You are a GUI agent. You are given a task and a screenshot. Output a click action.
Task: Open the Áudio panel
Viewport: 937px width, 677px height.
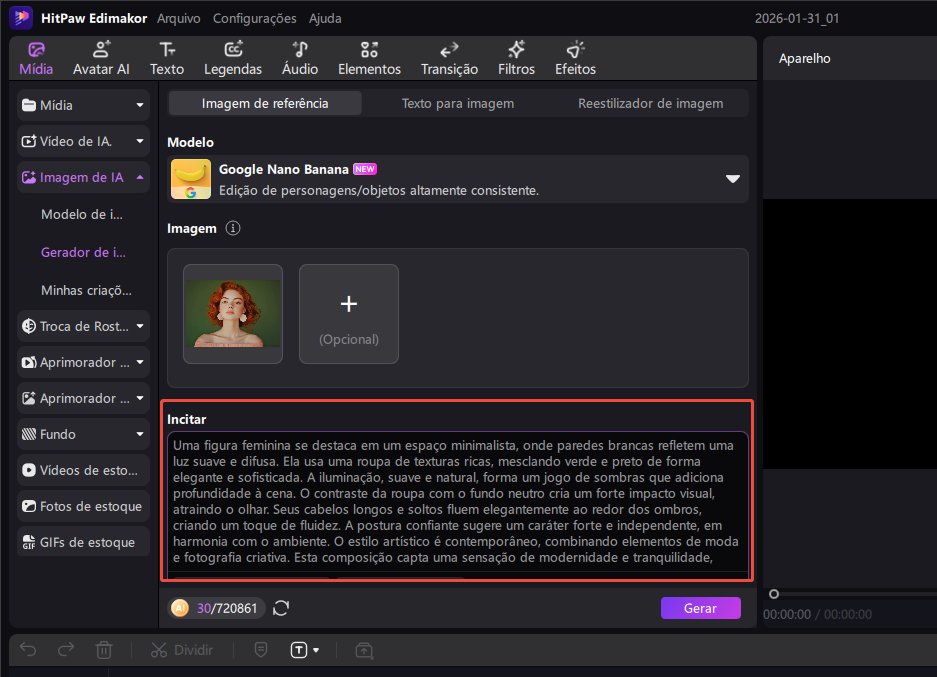click(x=300, y=59)
